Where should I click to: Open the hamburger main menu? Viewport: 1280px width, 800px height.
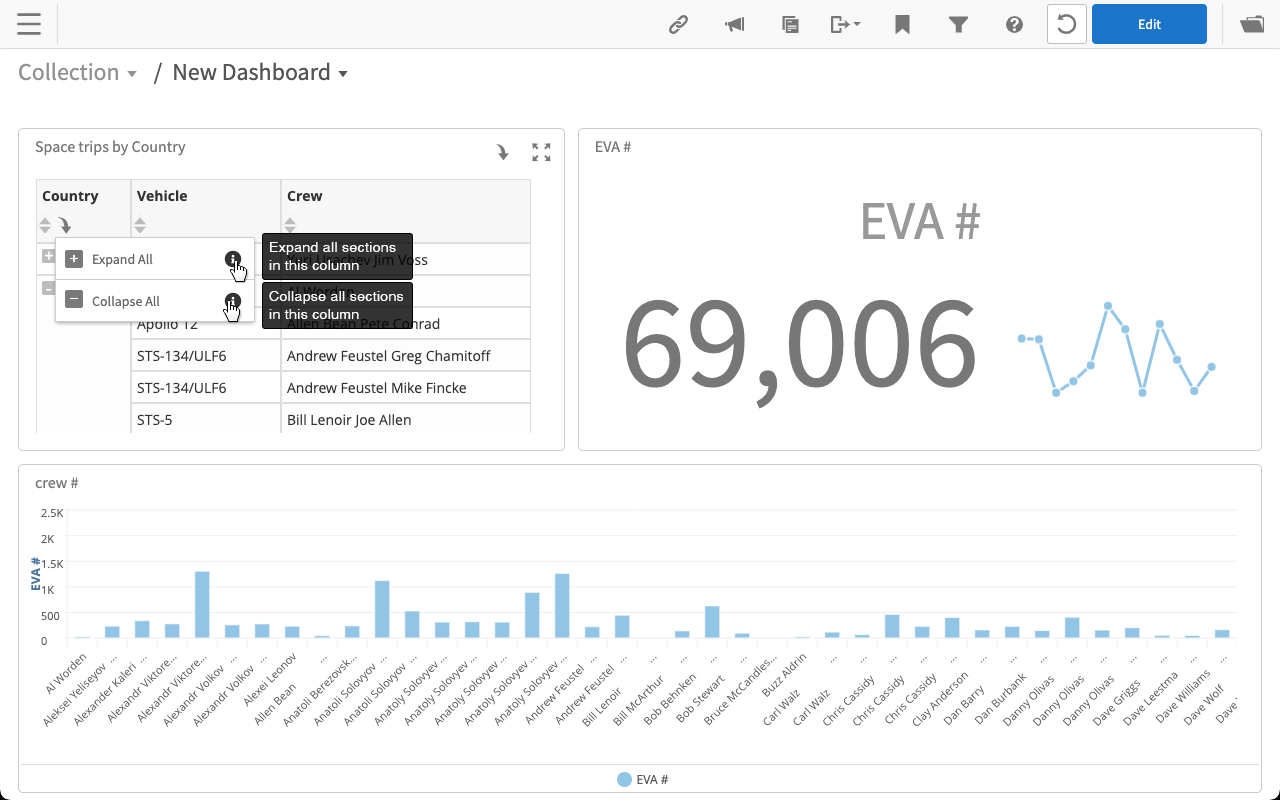[29, 24]
